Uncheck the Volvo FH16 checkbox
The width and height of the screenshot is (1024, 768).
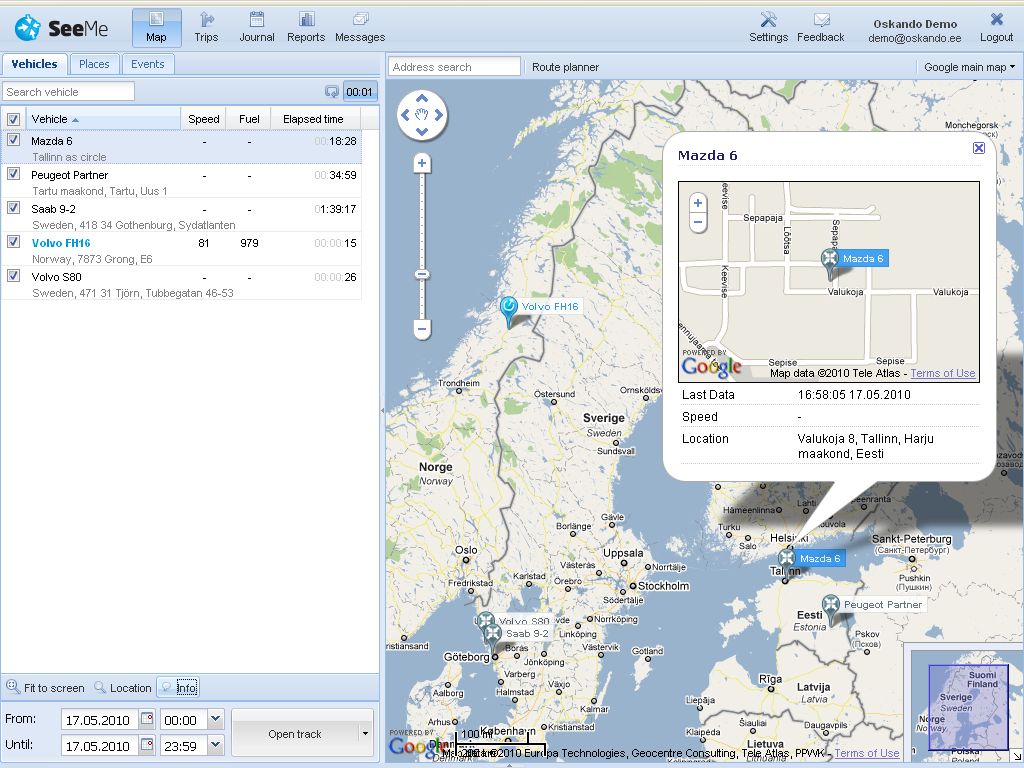(x=13, y=242)
